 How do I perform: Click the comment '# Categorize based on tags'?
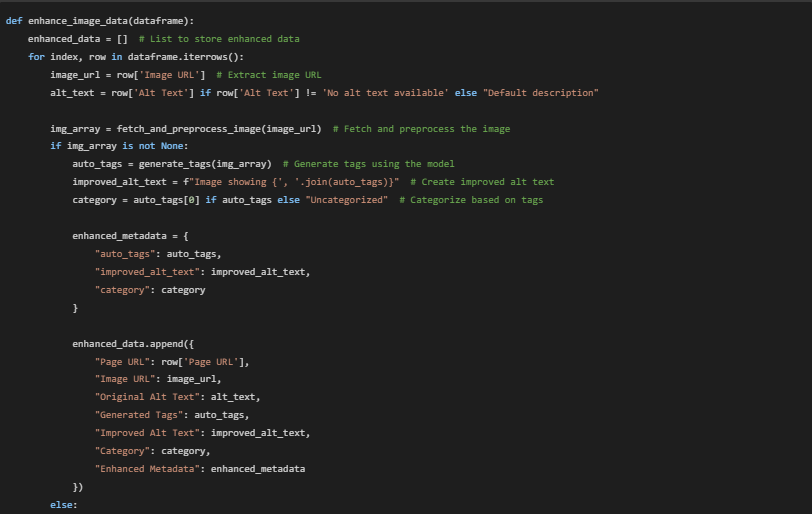(471, 200)
